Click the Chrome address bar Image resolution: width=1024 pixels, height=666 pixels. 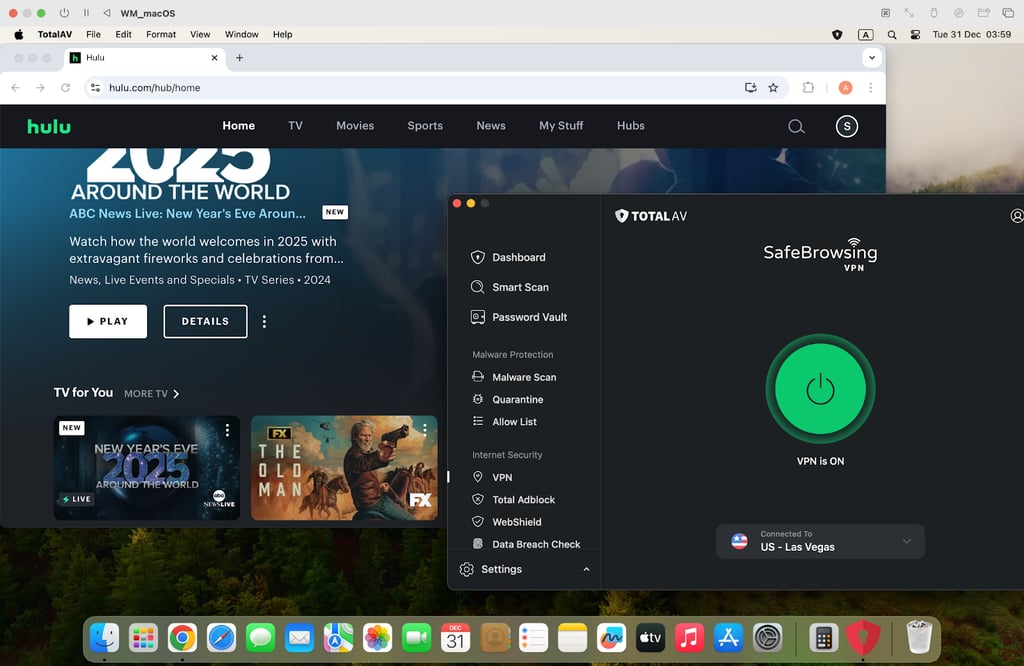pyautogui.click(x=418, y=87)
